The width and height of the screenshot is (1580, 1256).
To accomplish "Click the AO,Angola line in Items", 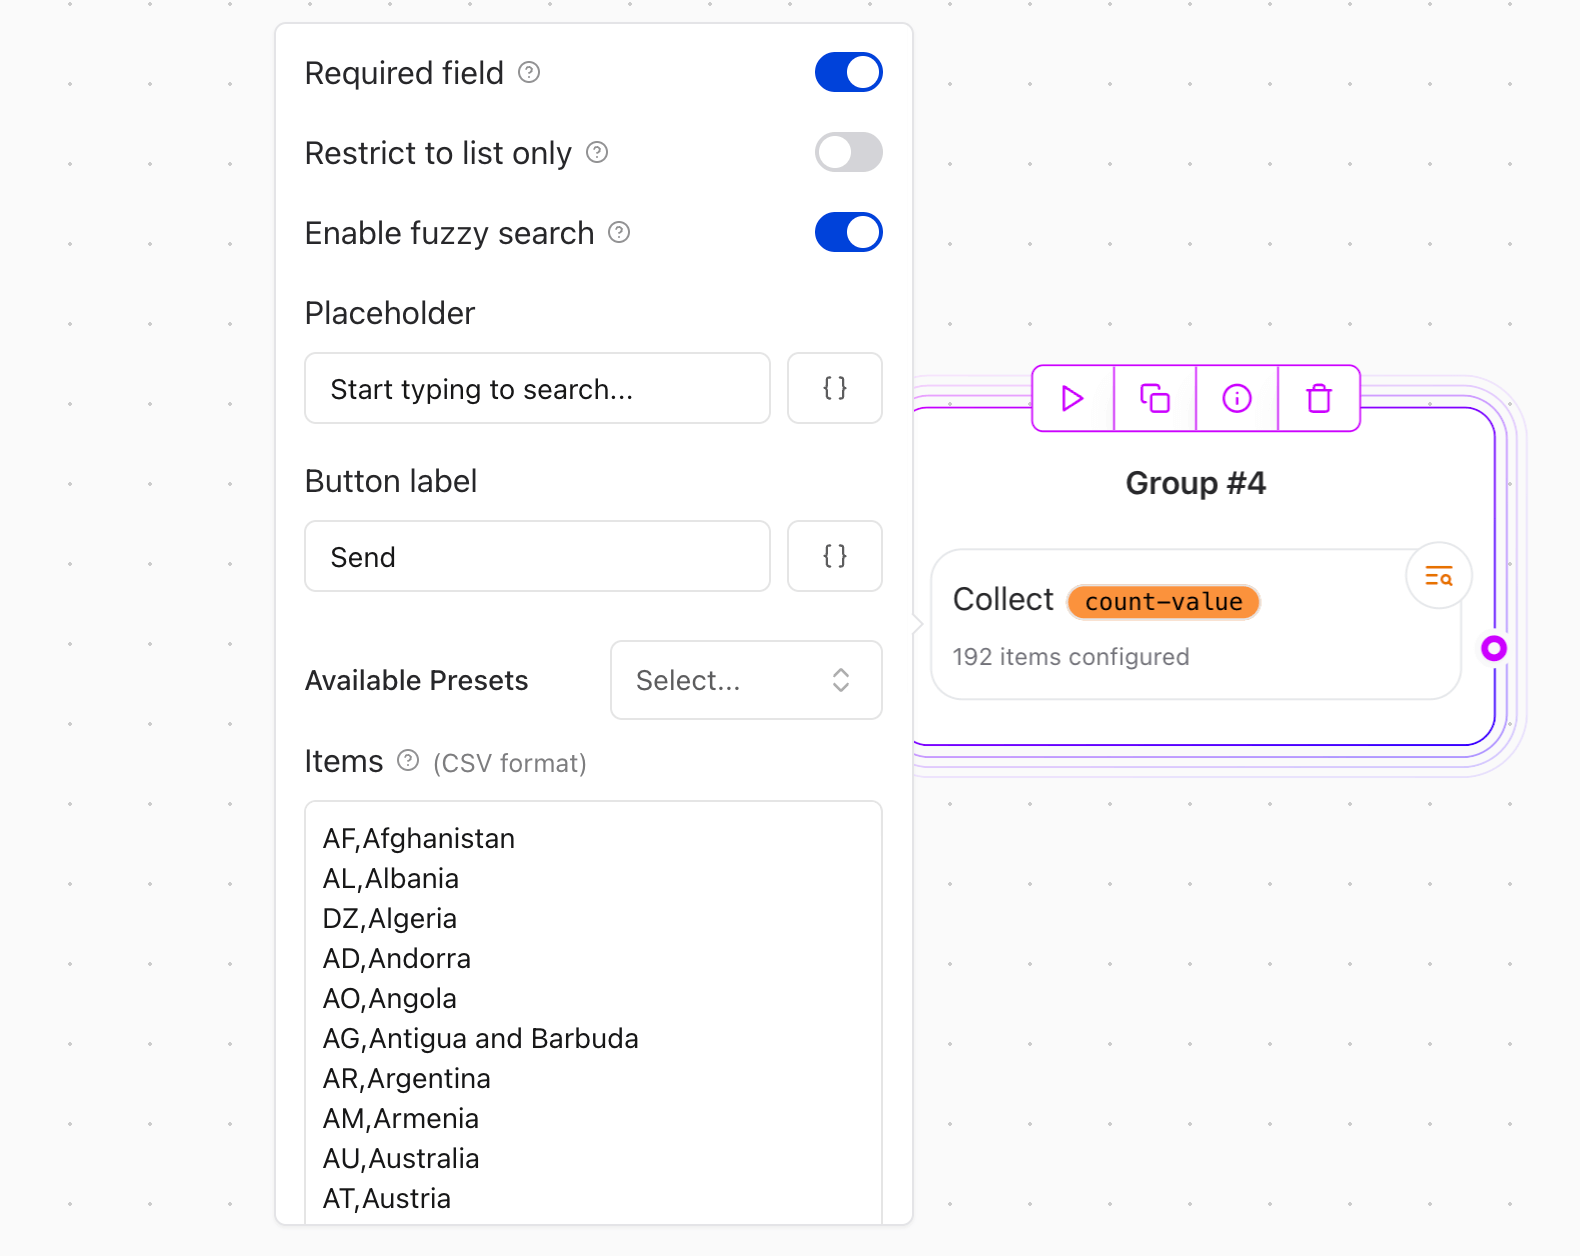I will tap(390, 998).
